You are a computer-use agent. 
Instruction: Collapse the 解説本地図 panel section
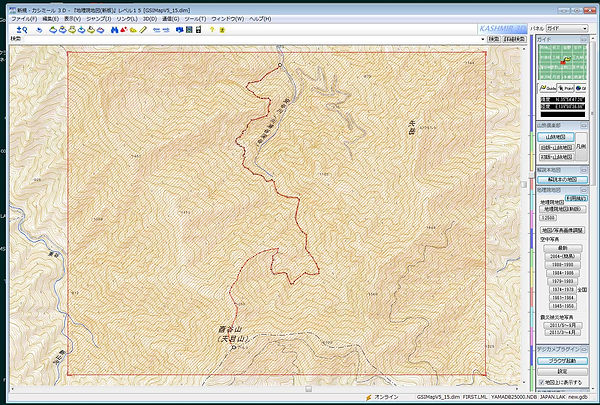[583, 170]
